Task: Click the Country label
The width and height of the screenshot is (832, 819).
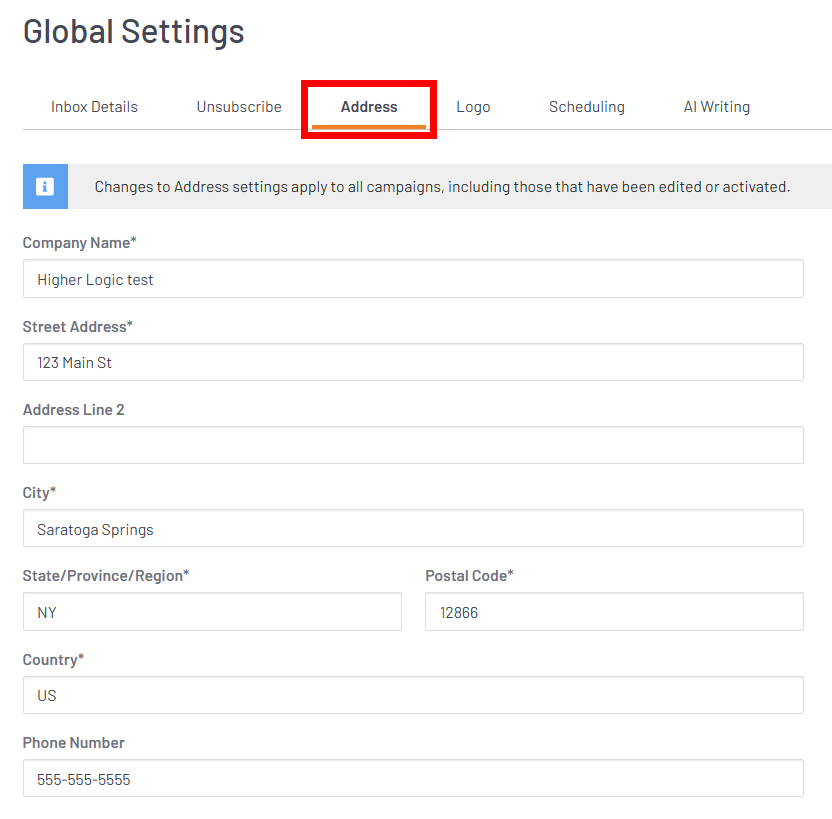Action: pos(53,660)
